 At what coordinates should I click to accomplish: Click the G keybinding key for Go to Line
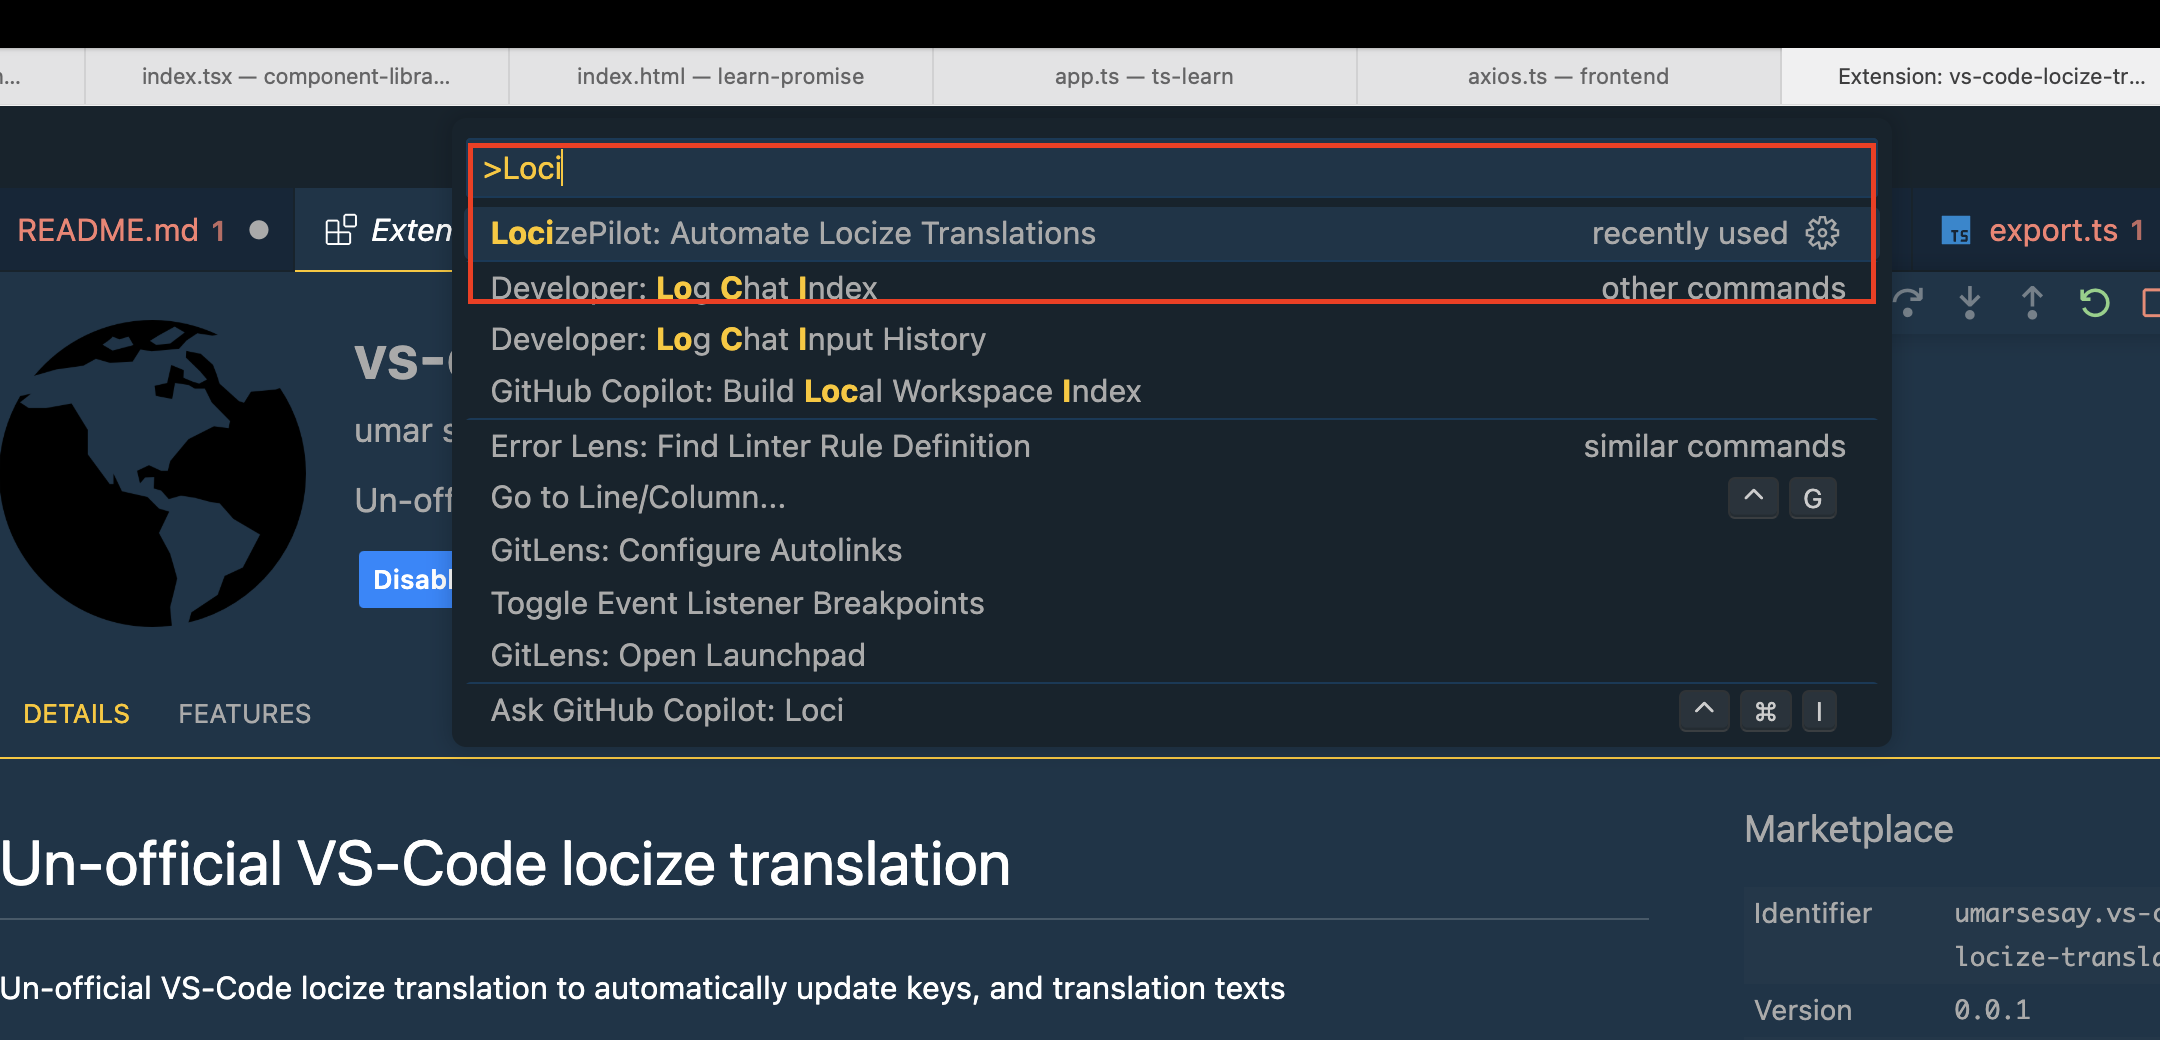click(1812, 498)
